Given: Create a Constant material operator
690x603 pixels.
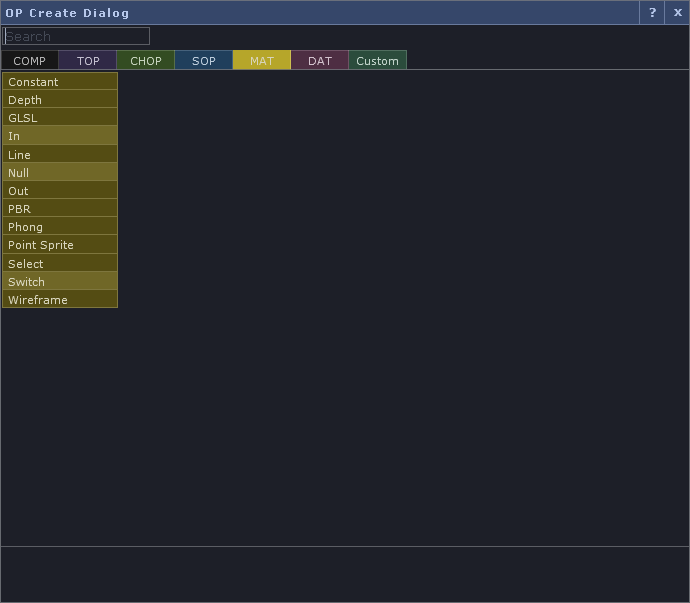Looking at the screenshot, I should tap(60, 81).
